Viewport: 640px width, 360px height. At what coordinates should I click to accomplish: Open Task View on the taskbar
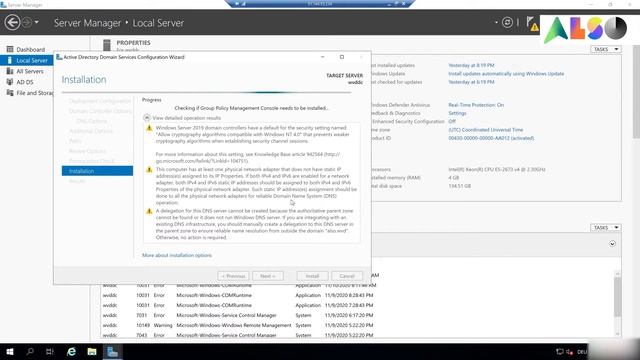point(50,351)
